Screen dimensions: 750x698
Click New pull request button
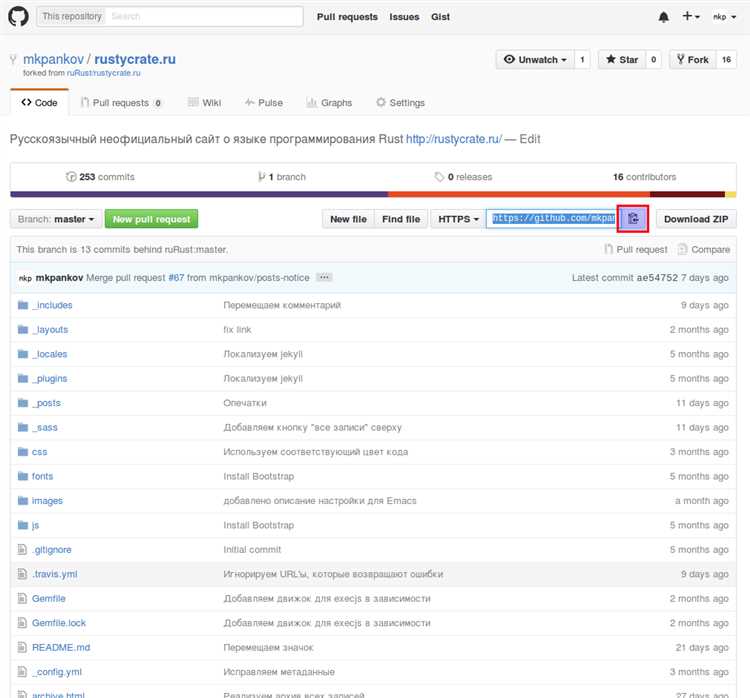[152, 219]
